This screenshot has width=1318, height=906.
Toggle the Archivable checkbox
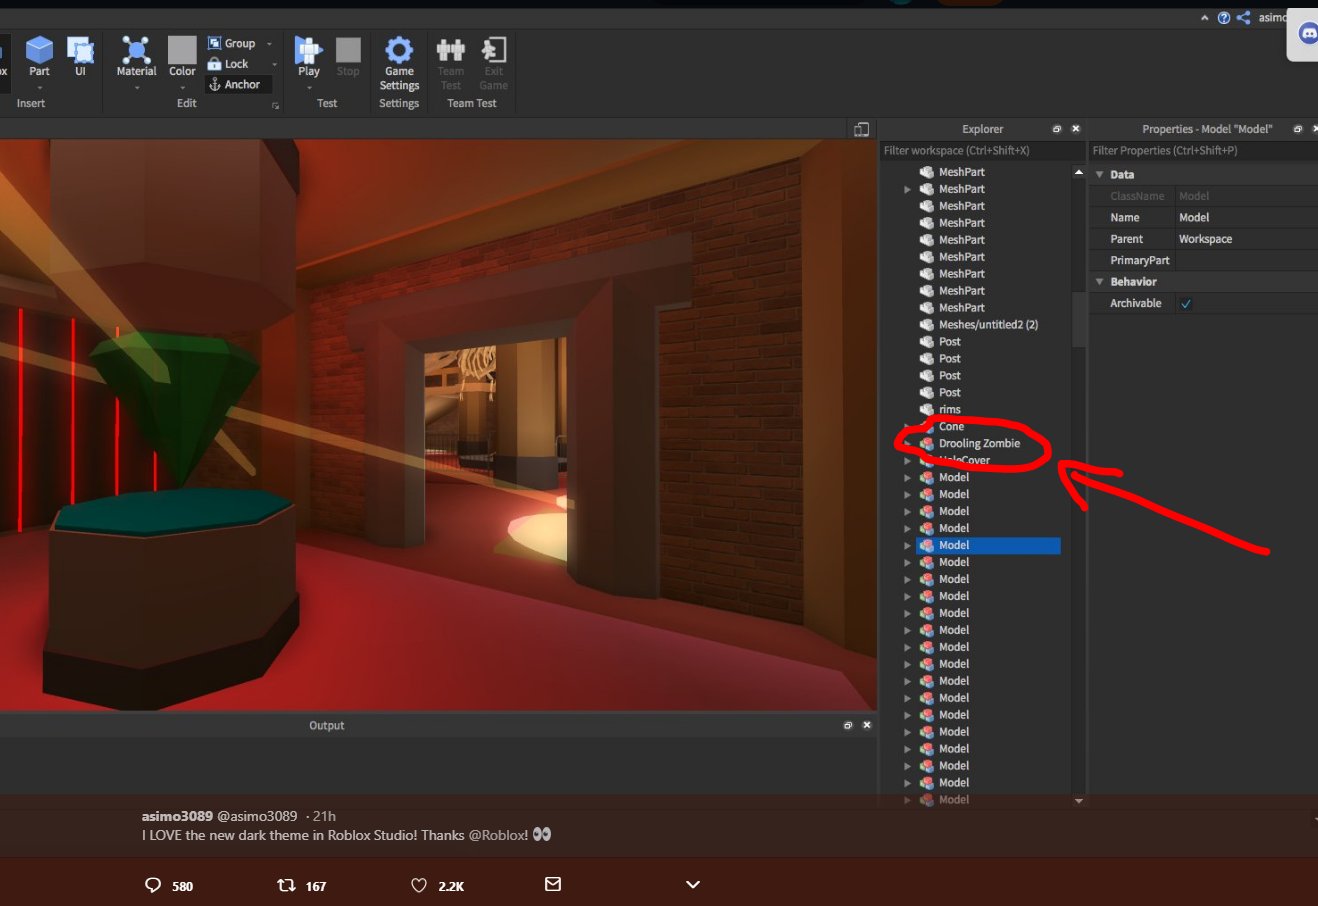[x=1186, y=304]
